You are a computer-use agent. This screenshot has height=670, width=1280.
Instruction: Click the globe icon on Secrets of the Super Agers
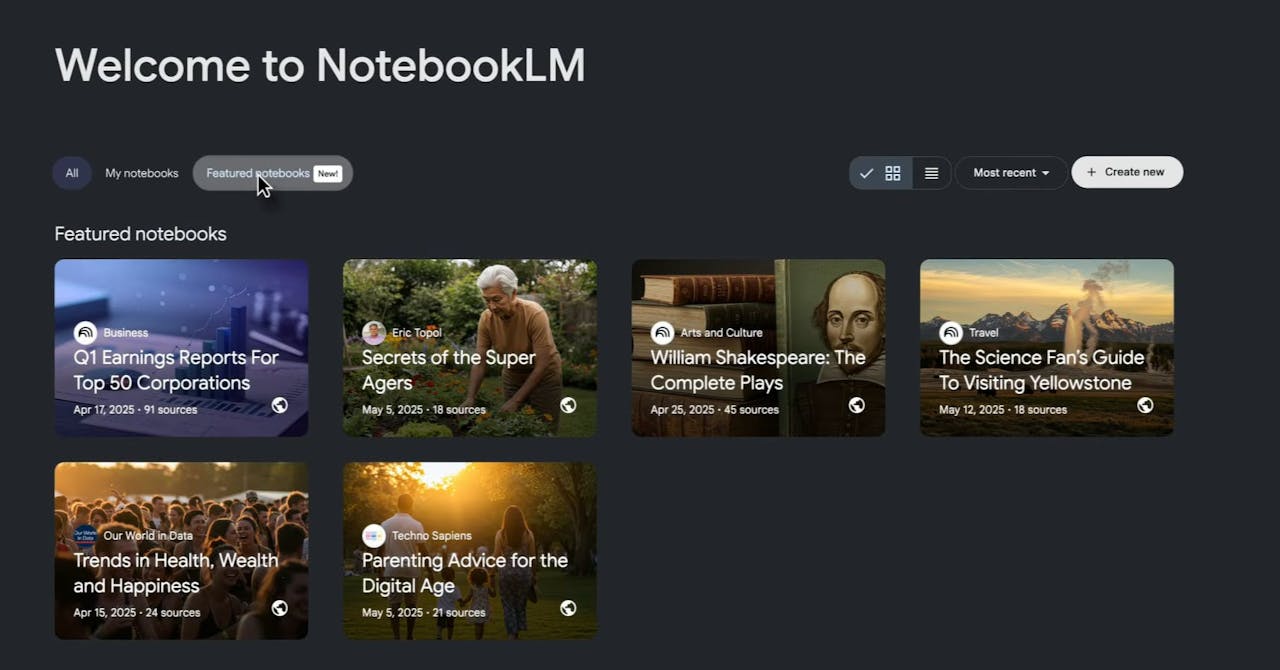coord(568,405)
